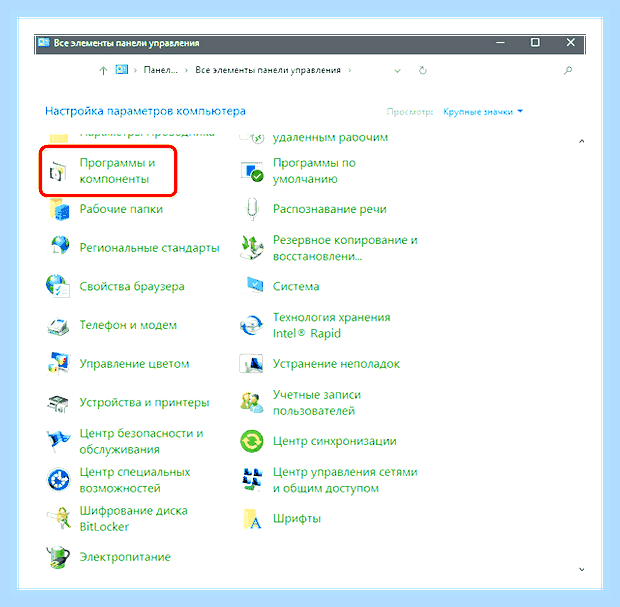Open the Устранение неполадок icon
The width and height of the screenshot is (620, 607).
tap(251, 363)
